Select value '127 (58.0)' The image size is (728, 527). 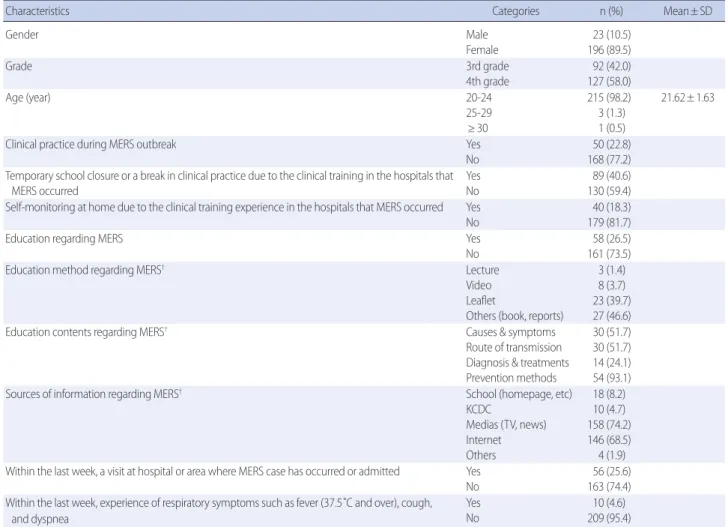tap(610, 82)
